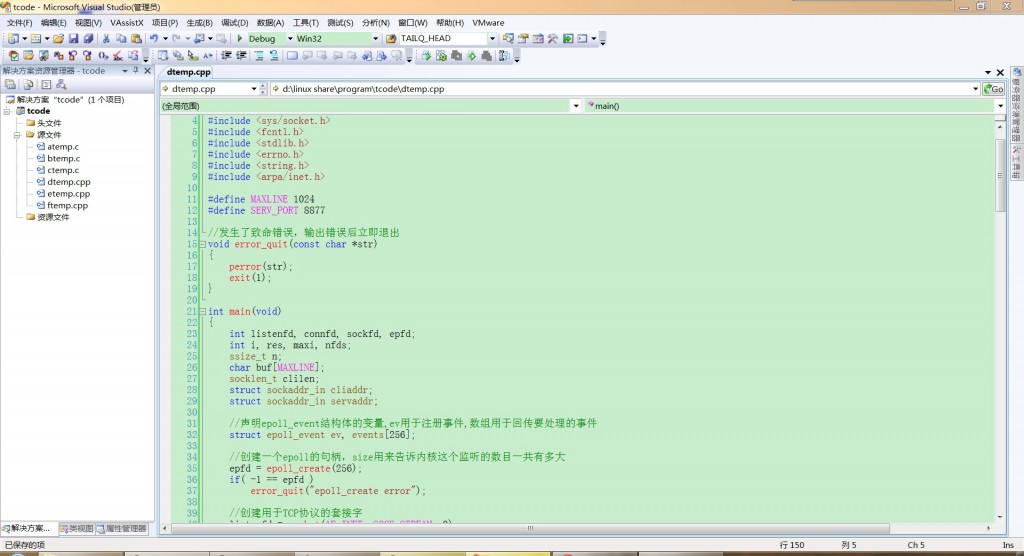Select the 资源文件 folder in the tree
Screen dimensions: 1024x556
coord(53,218)
